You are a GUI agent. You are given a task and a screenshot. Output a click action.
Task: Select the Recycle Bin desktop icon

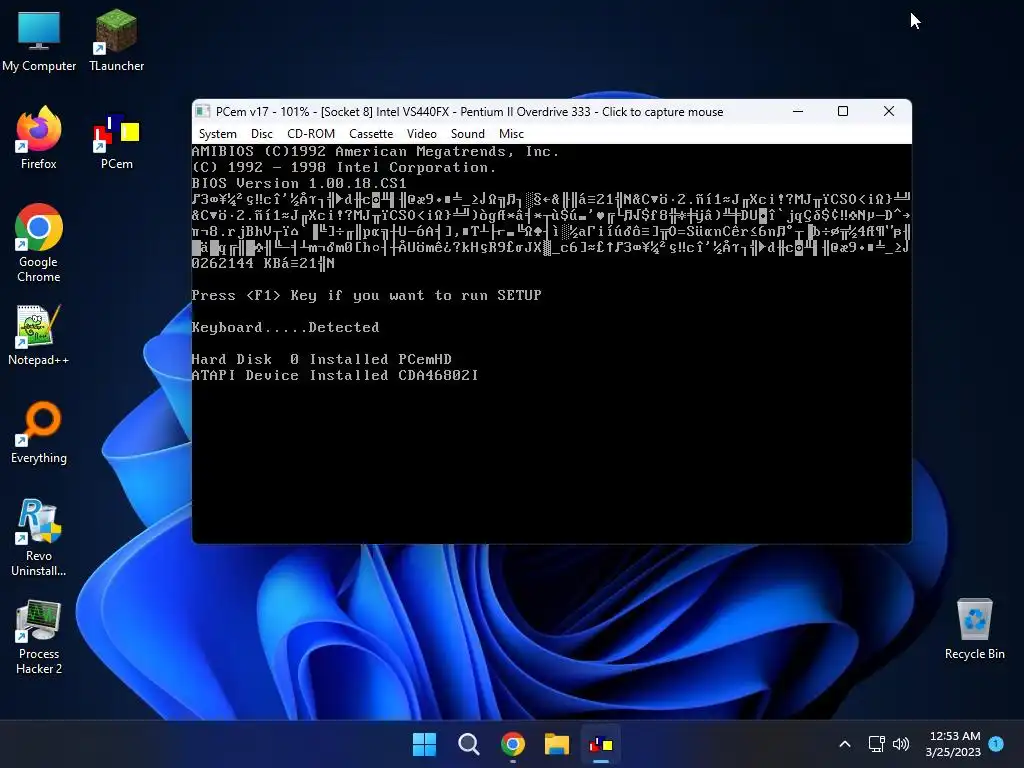click(974, 629)
